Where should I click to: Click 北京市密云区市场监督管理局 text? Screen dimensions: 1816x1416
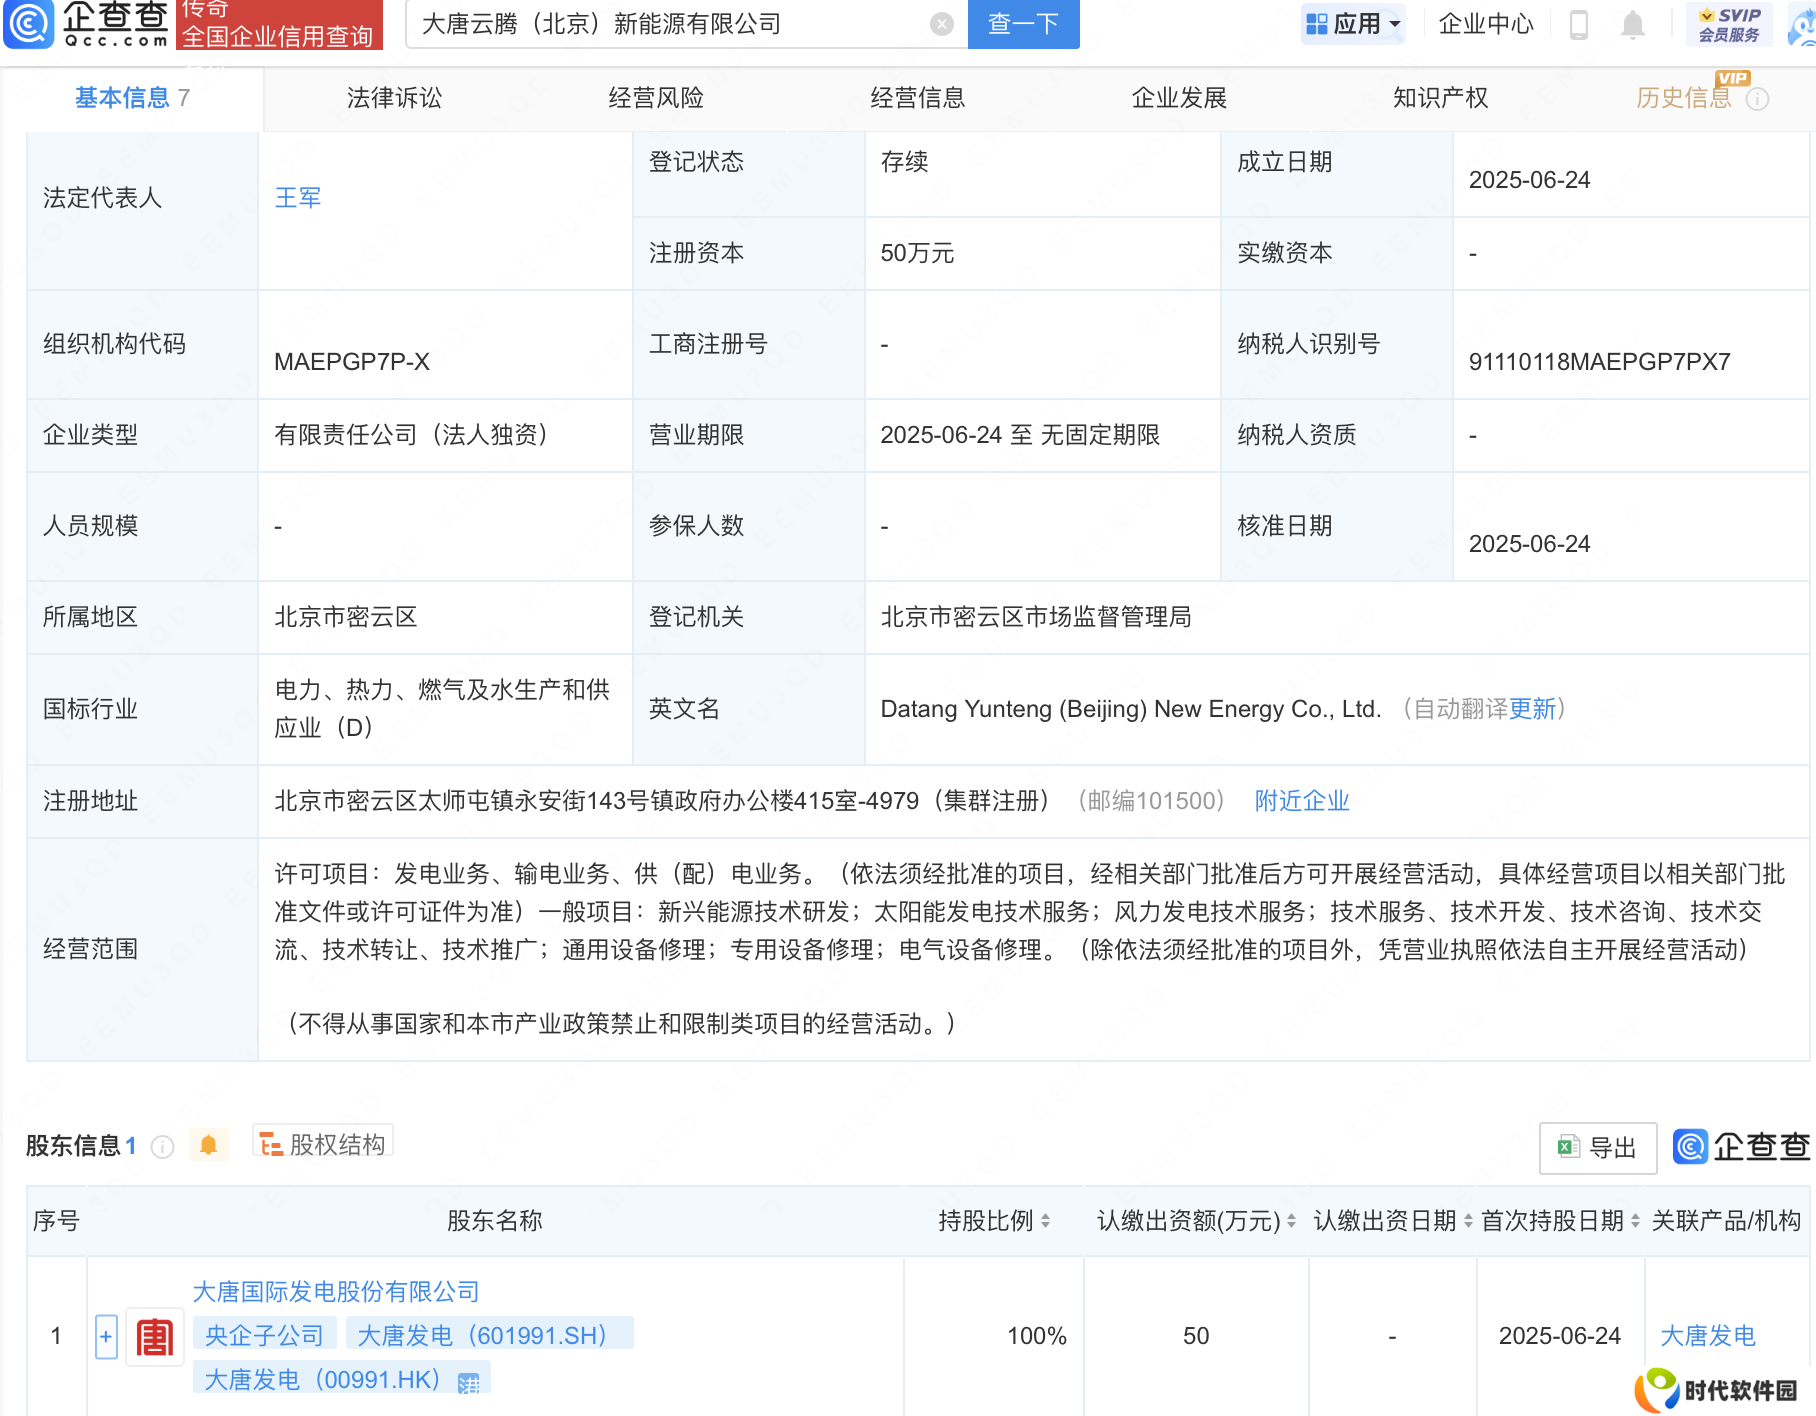point(1036,617)
